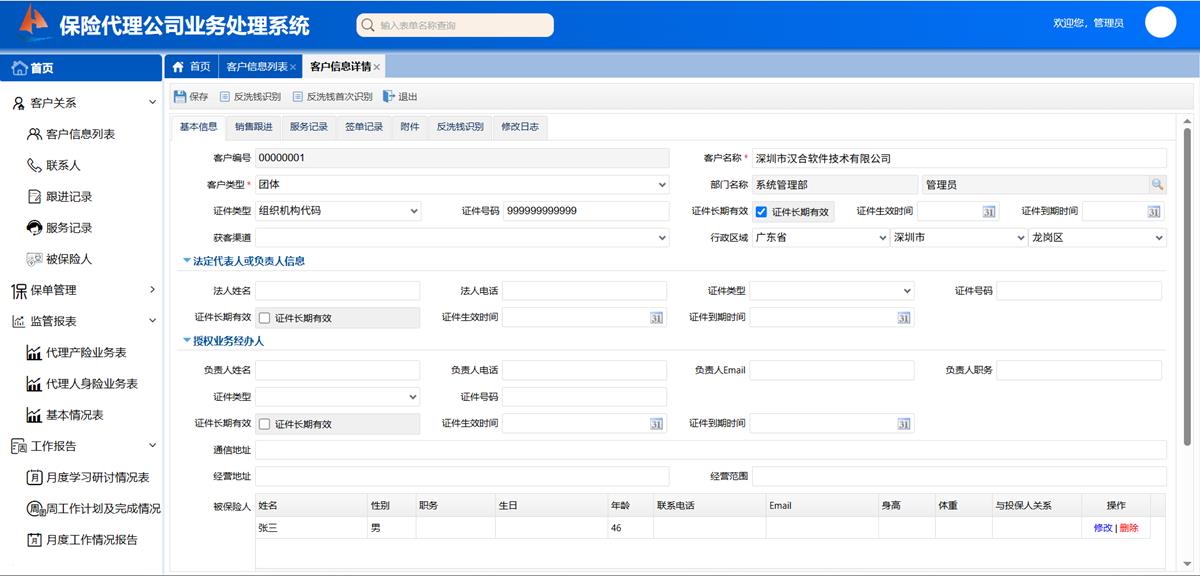
Task: Switch to 修改日志 tab
Action: [520, 127]
